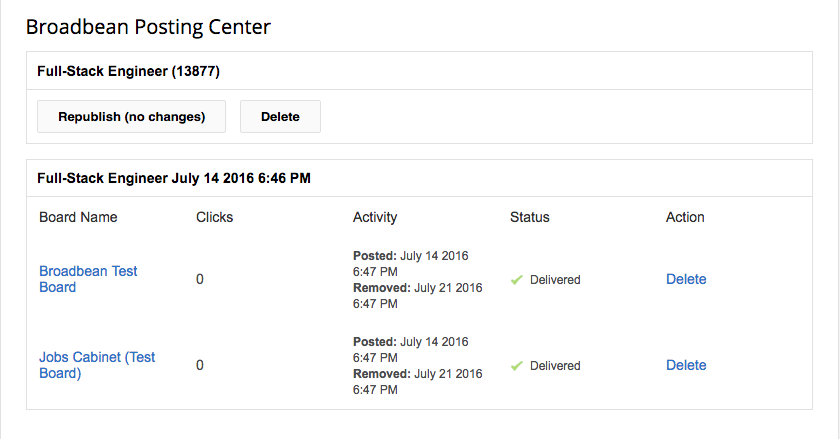Delete the Broadbean Test Board posting

686,280
